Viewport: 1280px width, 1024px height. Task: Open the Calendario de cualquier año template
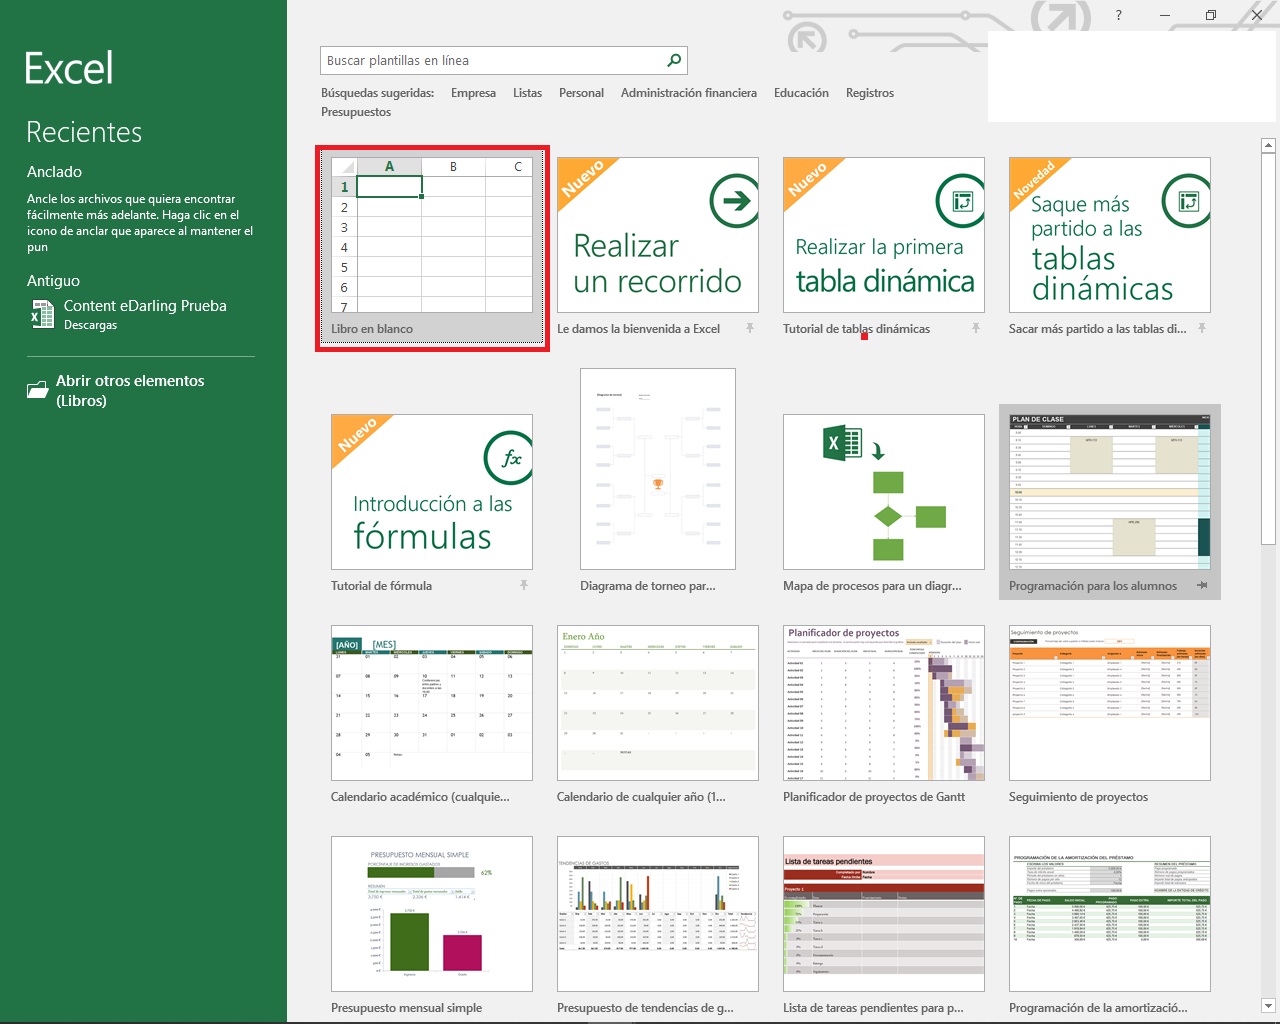coord(657,703)
